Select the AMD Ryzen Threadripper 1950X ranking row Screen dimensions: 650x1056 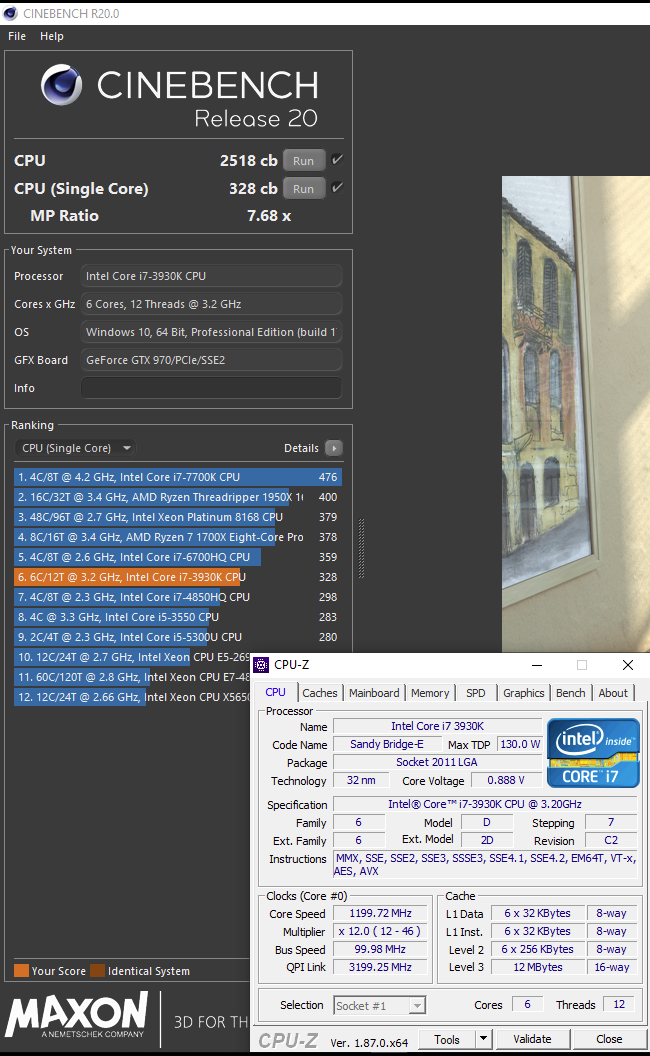point(178,497)
